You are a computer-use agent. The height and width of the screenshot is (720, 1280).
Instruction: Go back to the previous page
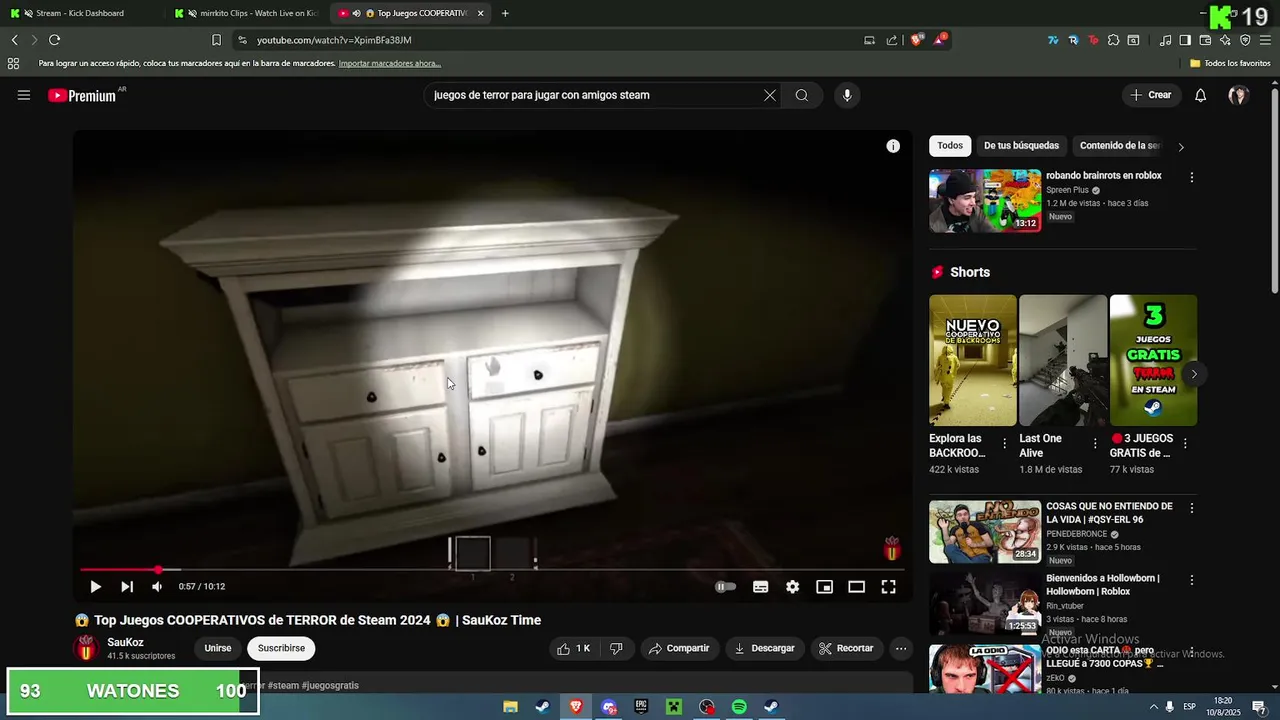[14, 40]
